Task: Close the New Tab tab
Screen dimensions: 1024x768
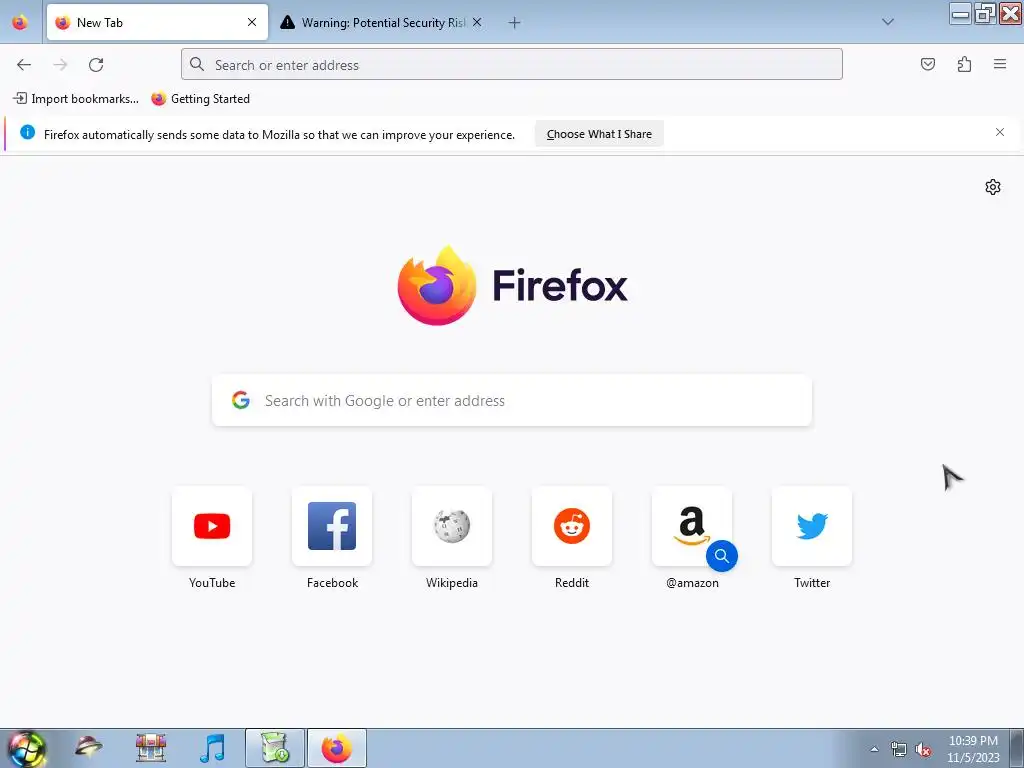Action: click(251, 22)
